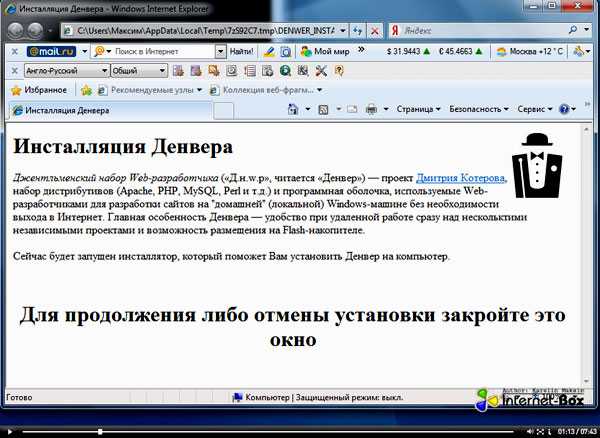This screenshot has height=438, width=600.
Task: Click the Refresh page icon
Action: 357,31
